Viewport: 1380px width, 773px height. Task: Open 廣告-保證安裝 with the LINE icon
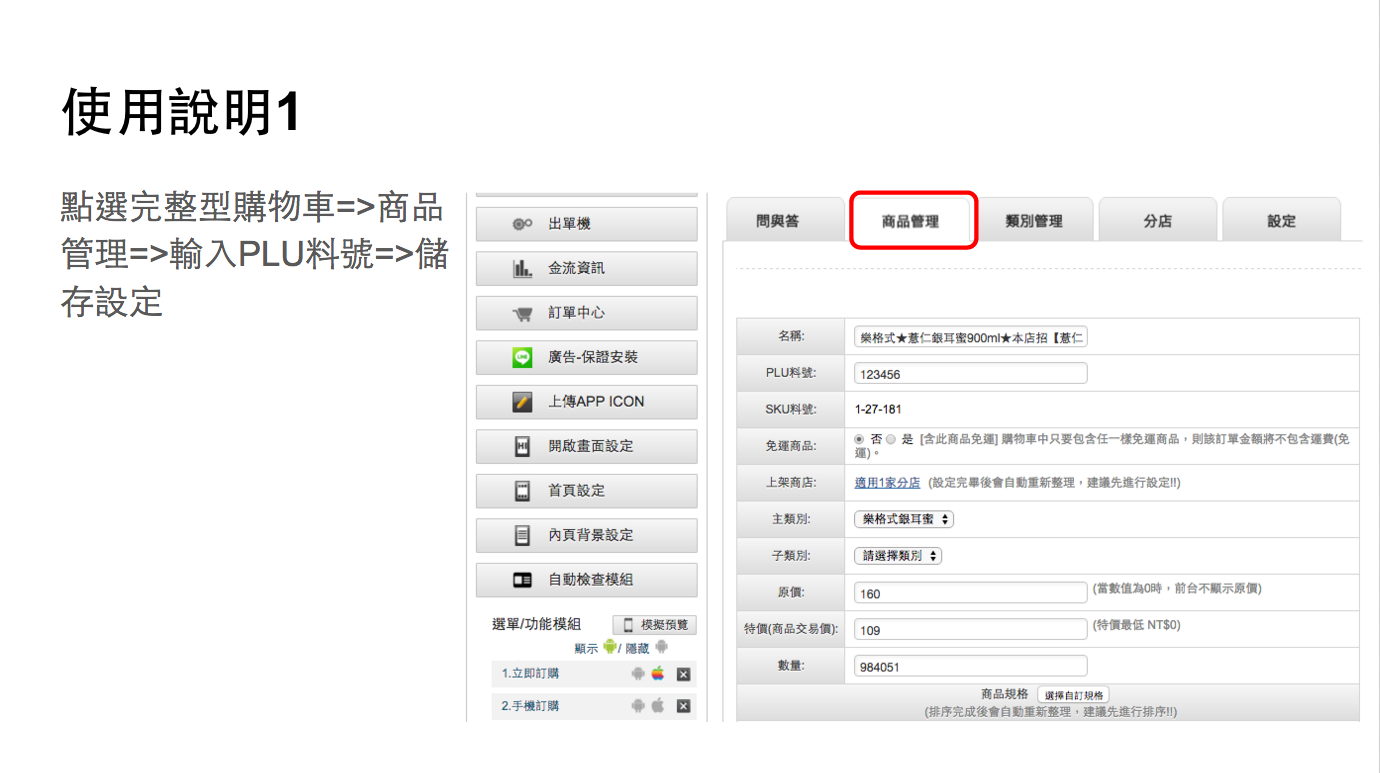[586, 357]
